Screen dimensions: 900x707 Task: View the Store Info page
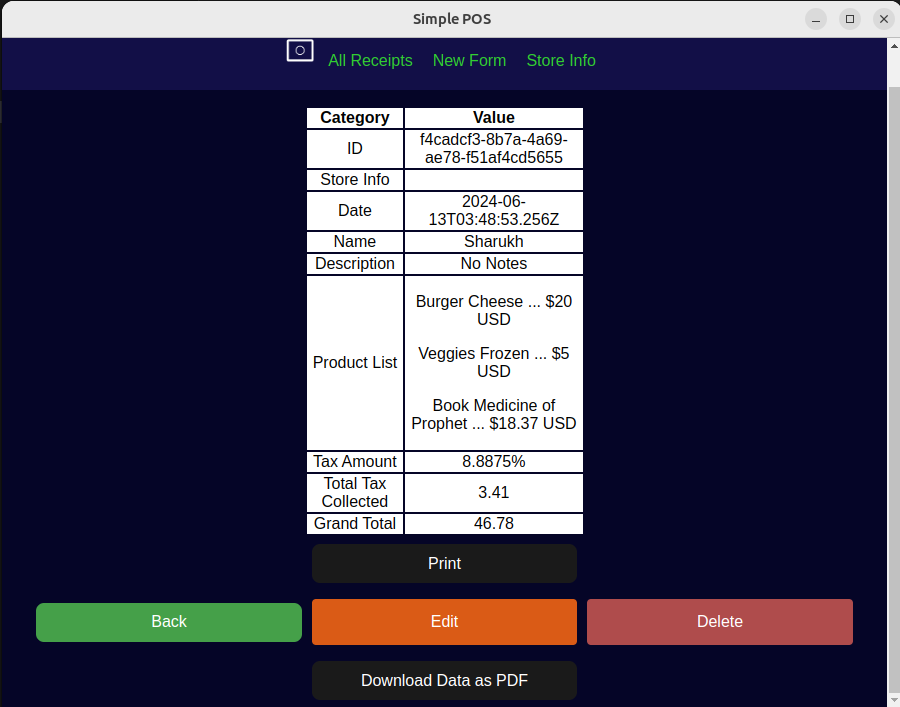pyautogui.click(x=560, y=60)
